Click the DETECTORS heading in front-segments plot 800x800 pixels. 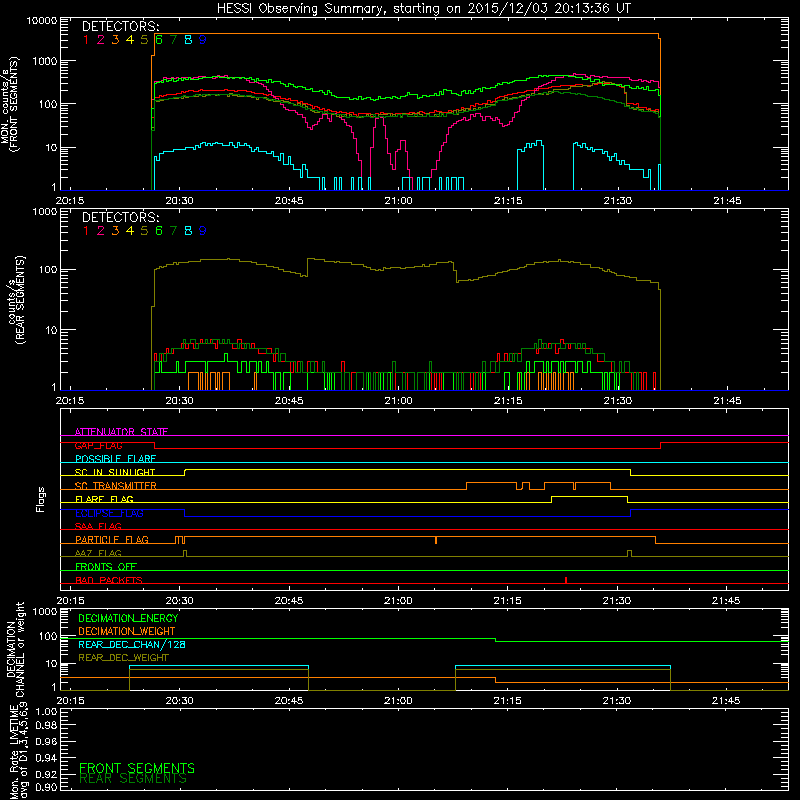click(x=120, y=26)
